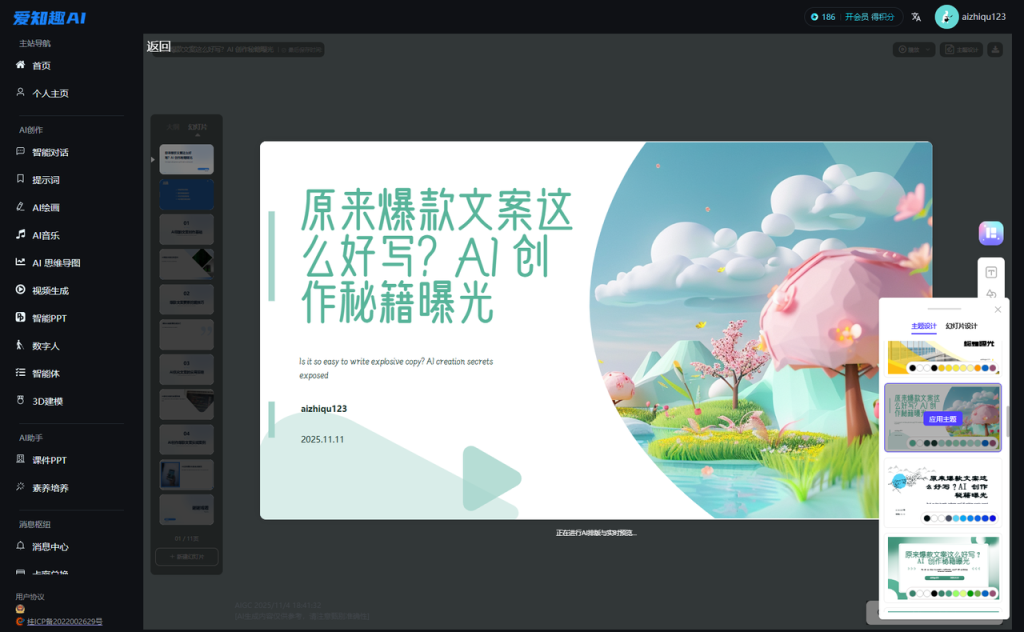
Task: Click the 2025.11.11 date on slide
Action: point(322,439)
